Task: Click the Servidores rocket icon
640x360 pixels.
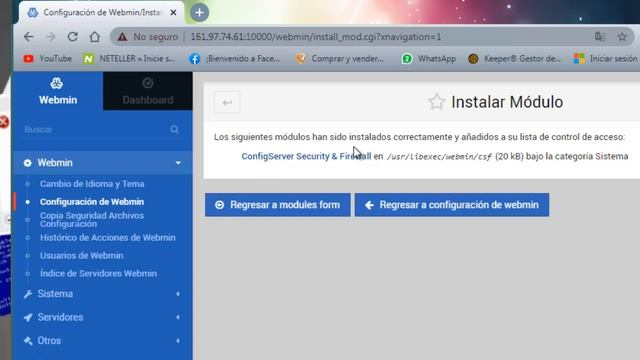Action: tap(28, 317)
